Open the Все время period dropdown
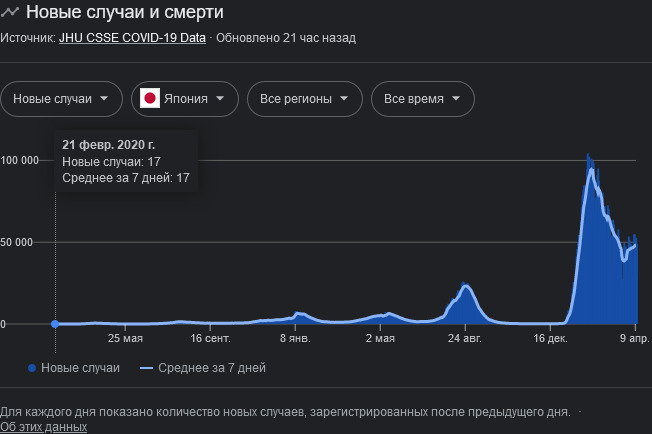652x434 pixels. [x=422, y=99]
